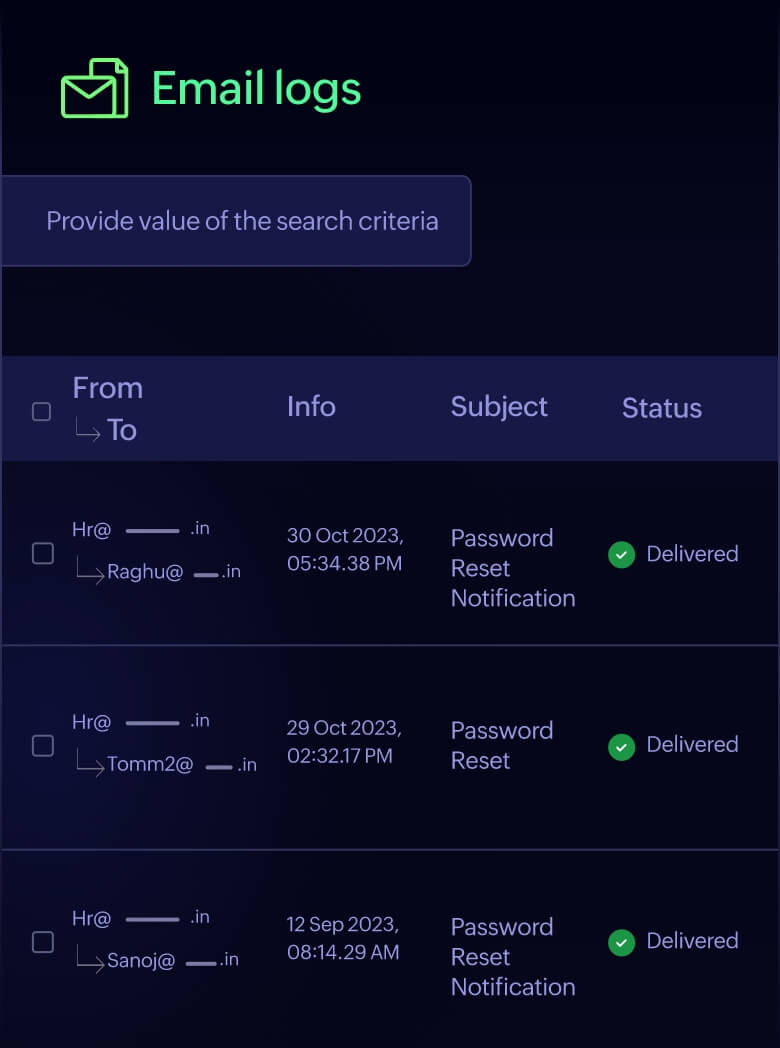Open Password Reset Notification email from Raghu row
Viewport: 780px width, 1048px height.
click(513, 568)
